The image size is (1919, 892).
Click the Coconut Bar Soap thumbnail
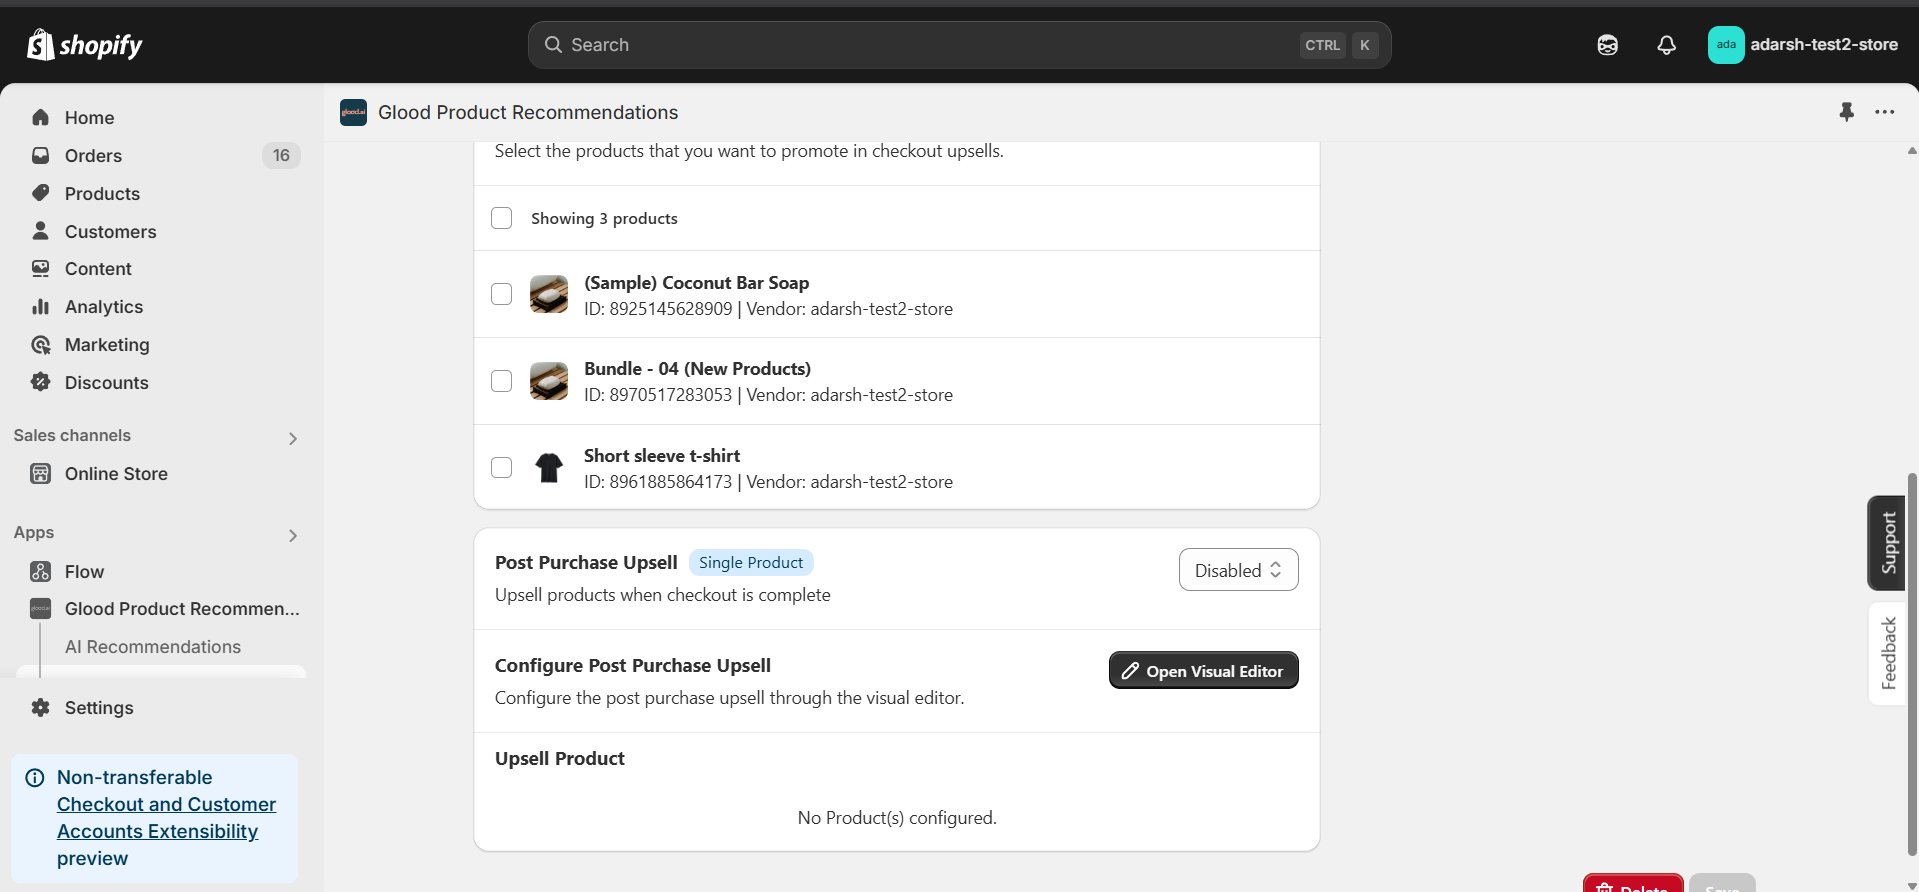pos(549,295)
